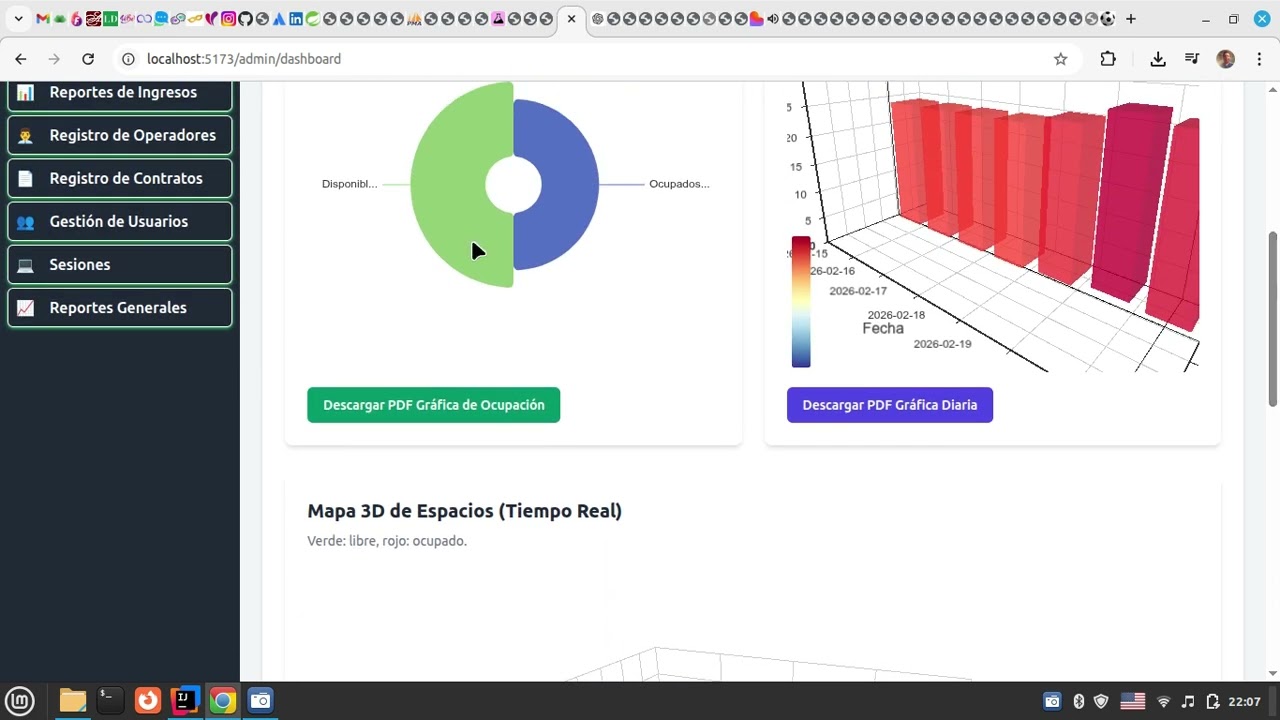
Task: Click the 2026-02-19 date tick label
Action: point(942,344)
